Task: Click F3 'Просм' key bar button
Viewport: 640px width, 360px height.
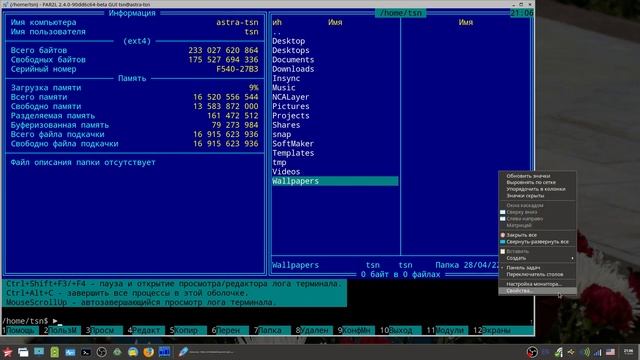Action: coord(104,330)
